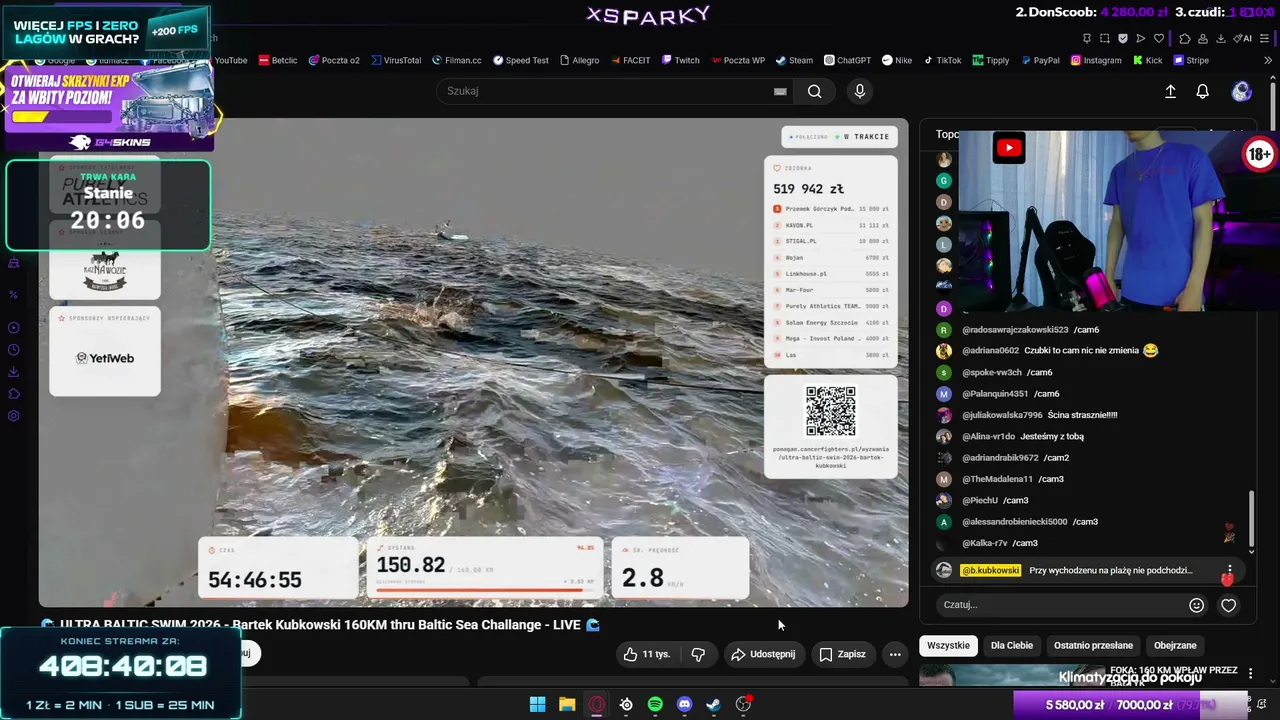The image size is (1280, 720).
Task: Open the browser extensions puzzle icon
Action: [x=1185, y=38]
